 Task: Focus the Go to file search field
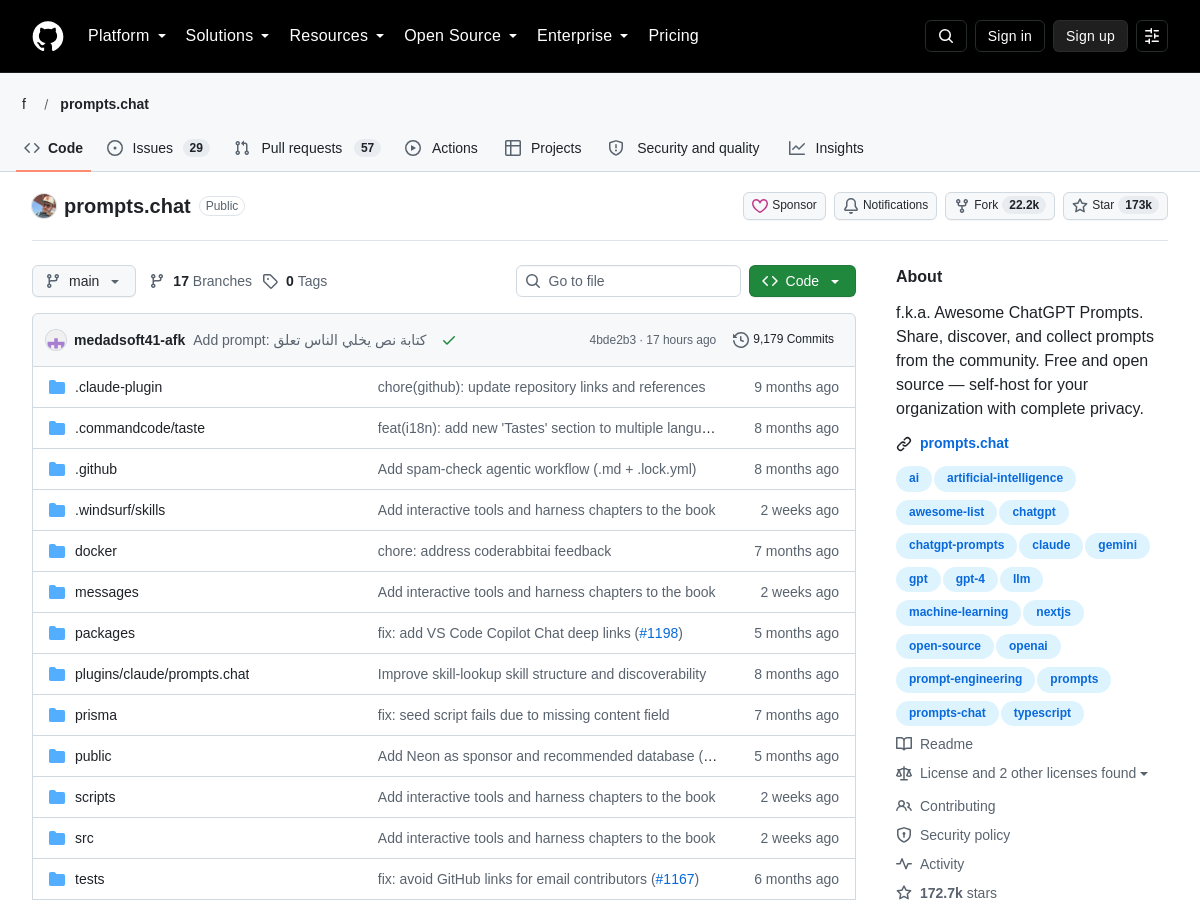click(628, 281)
